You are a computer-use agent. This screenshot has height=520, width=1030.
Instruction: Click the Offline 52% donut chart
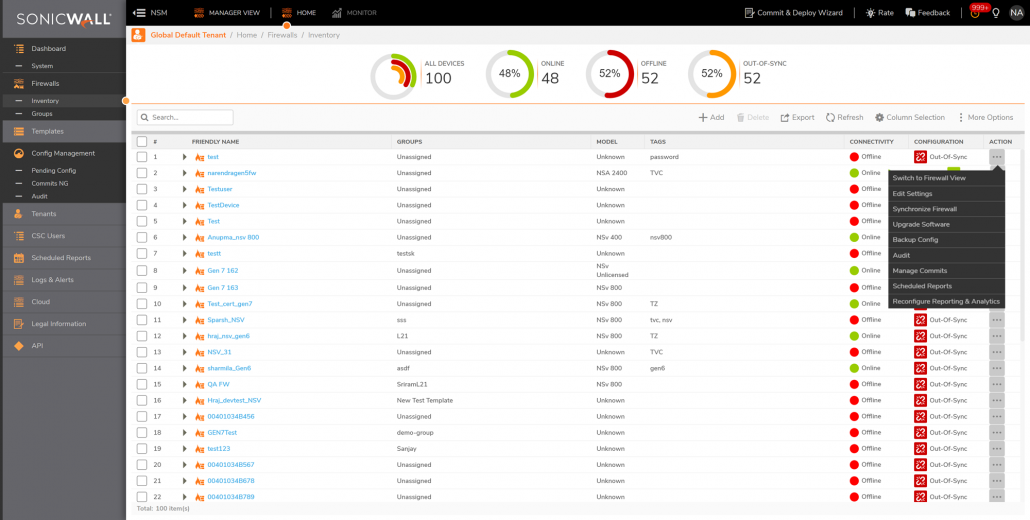click(x=610, y=74)
